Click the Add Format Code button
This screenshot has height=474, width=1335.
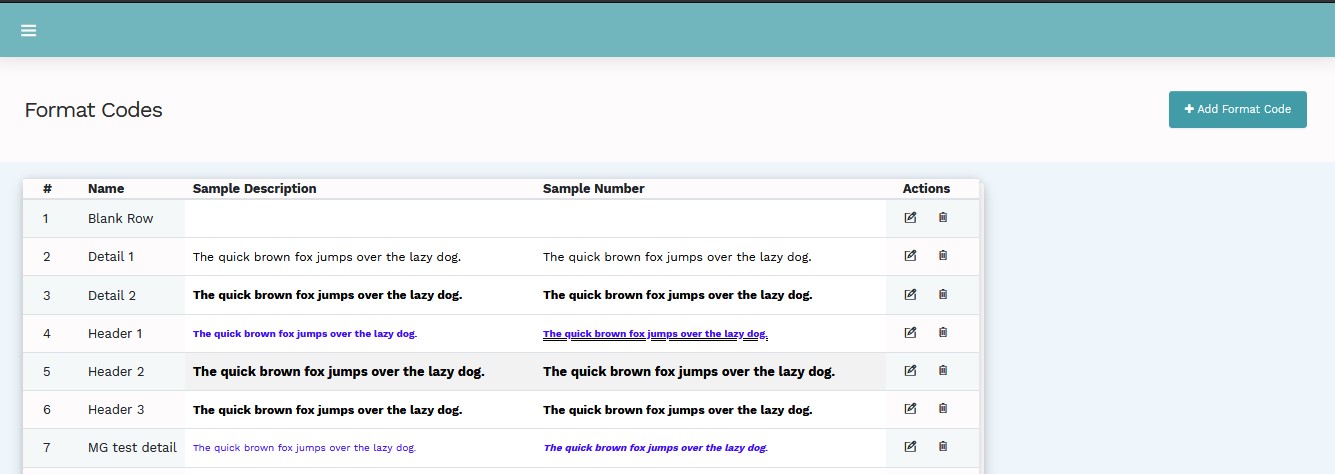pos(1237,109)
